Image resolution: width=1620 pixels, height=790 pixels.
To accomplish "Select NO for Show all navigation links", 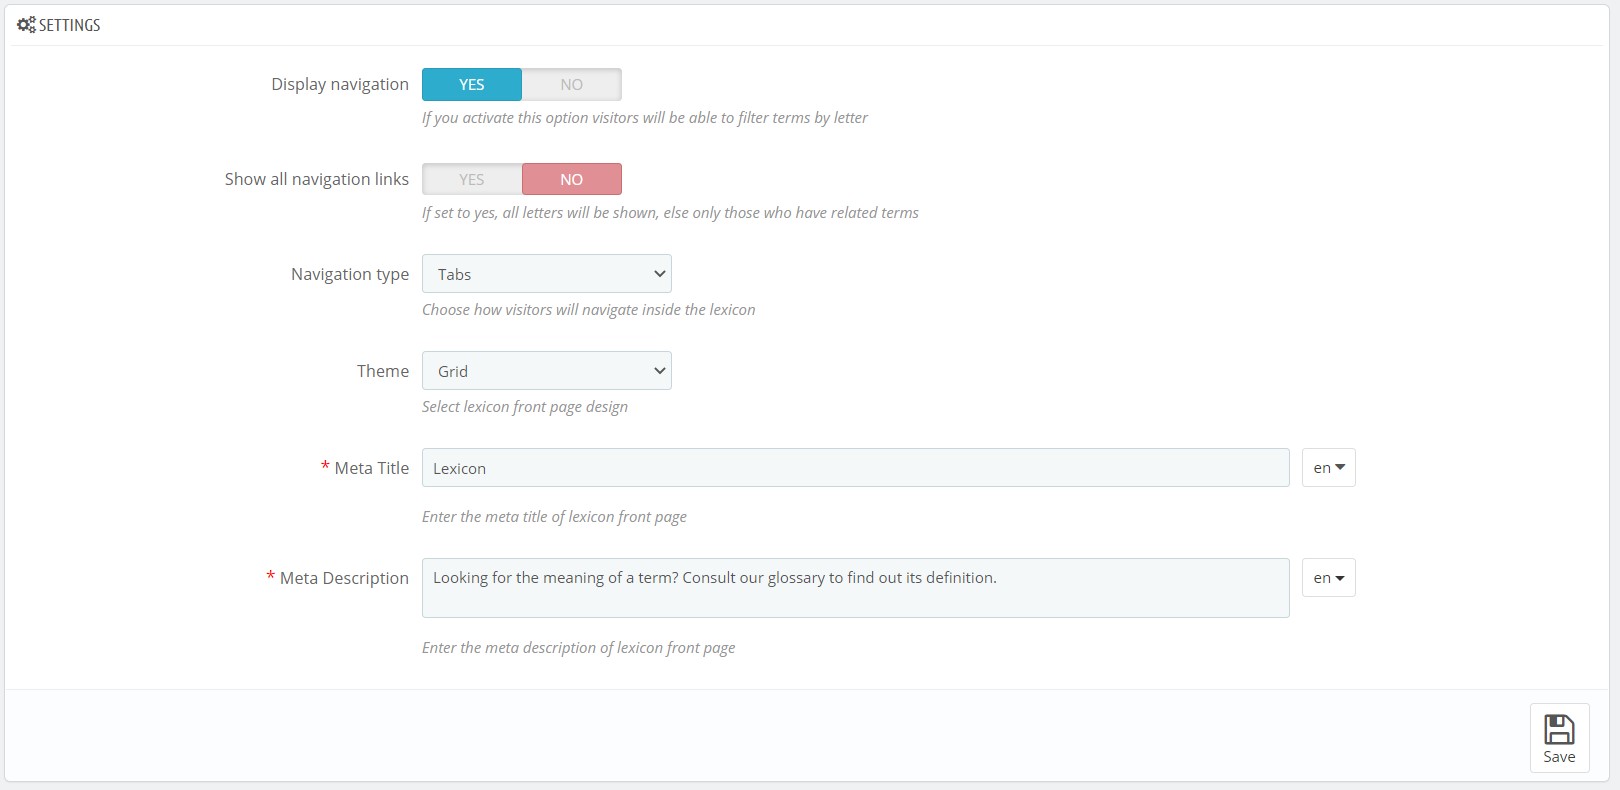I will coord(571,180).
